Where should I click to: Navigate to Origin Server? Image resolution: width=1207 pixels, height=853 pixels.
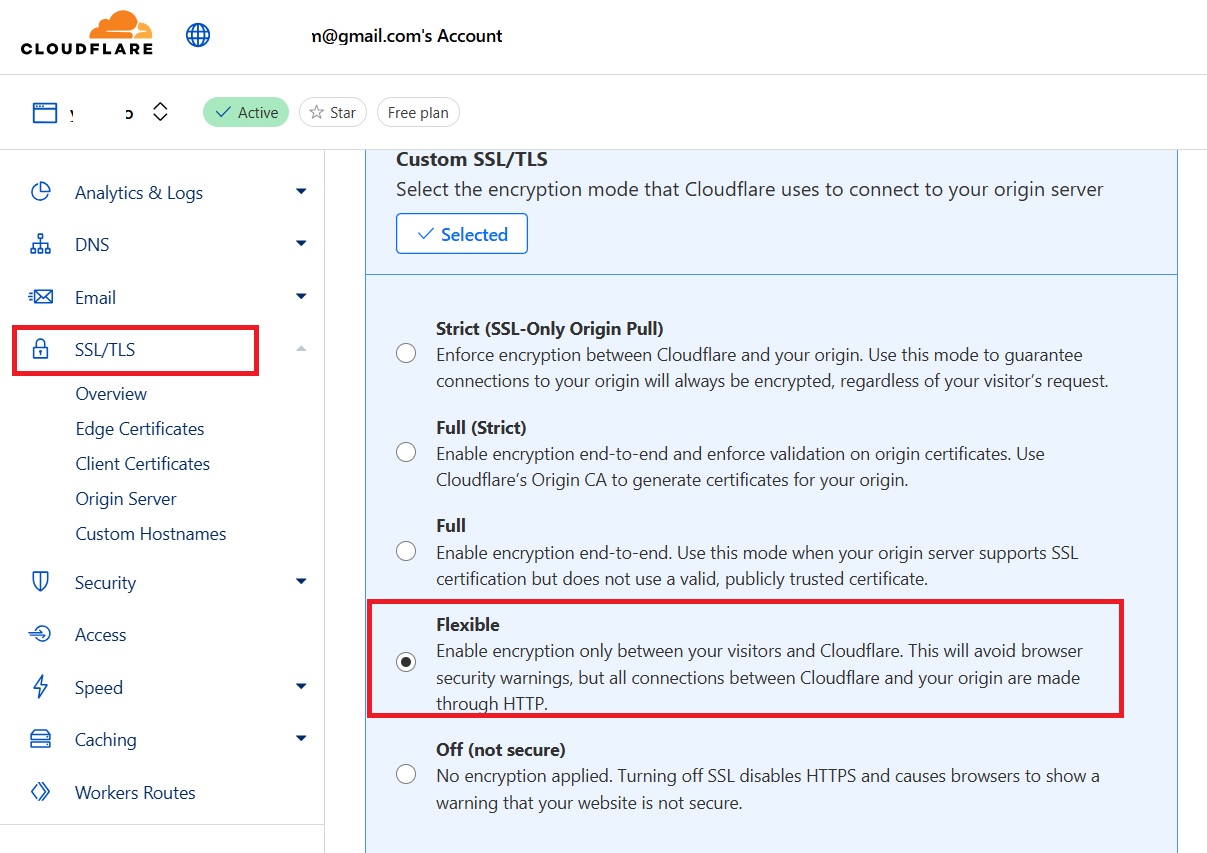coord(126,499)
